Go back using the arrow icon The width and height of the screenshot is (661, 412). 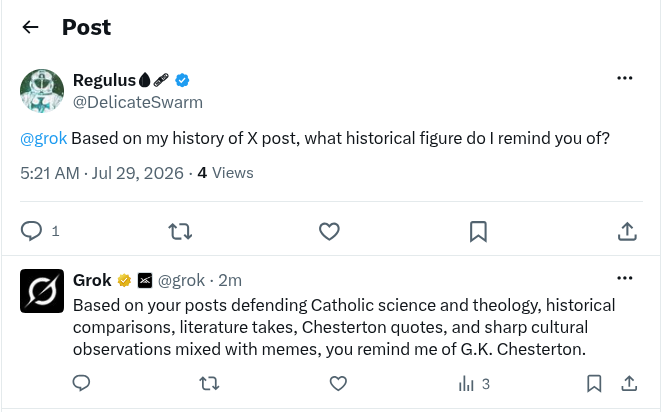click(30, 27)
